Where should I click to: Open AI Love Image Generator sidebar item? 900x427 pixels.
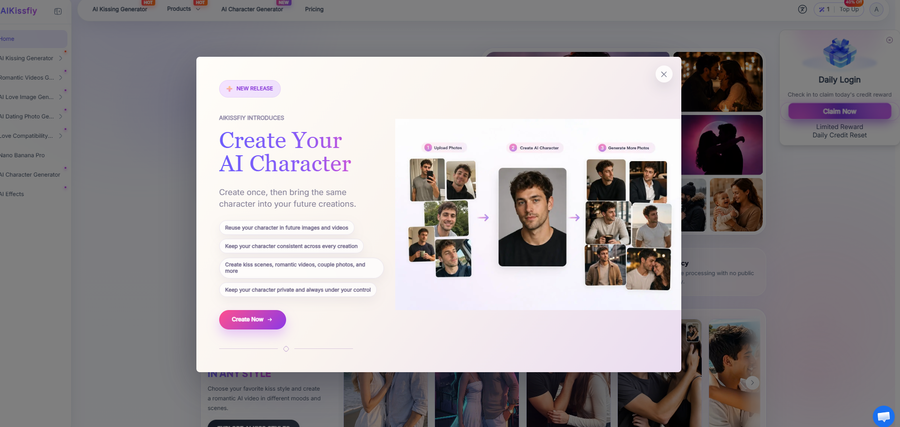point(26,97)
